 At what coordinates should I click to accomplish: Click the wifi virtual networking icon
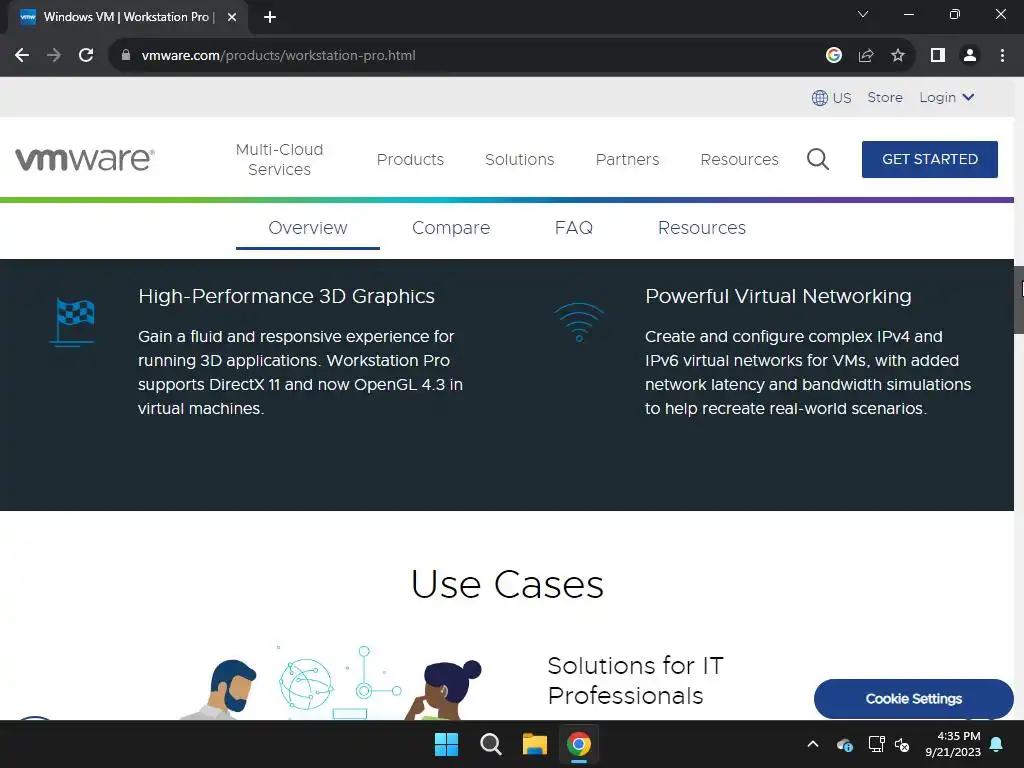coord(579,322)
